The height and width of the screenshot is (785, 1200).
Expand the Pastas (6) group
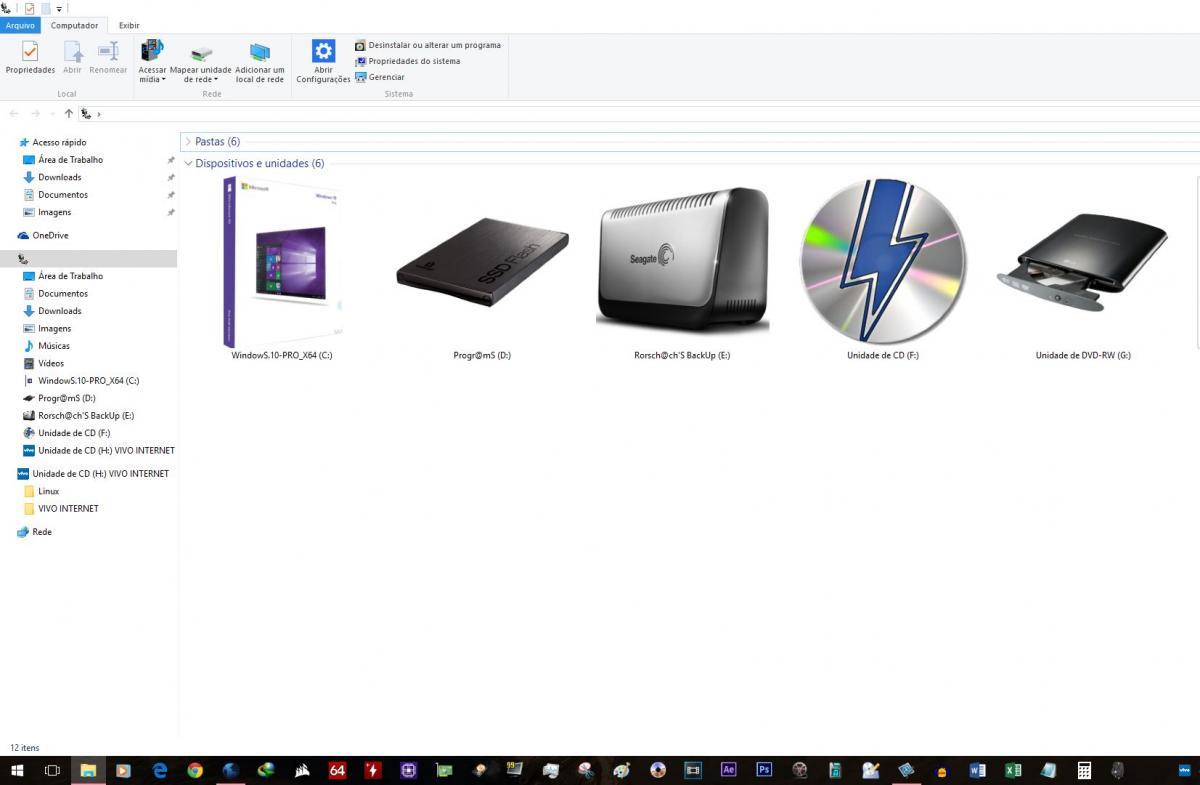[x=188, y=142]
